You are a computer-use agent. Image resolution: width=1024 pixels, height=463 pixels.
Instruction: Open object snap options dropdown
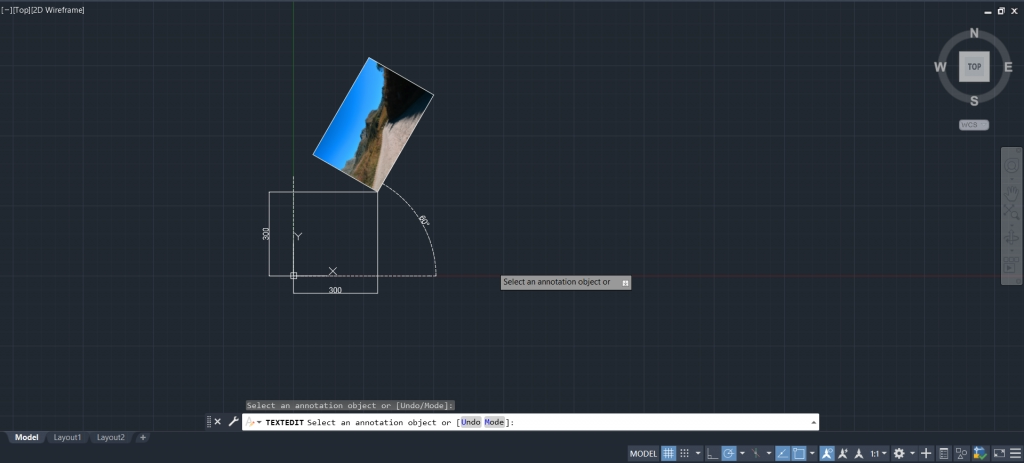click(812, 453)
